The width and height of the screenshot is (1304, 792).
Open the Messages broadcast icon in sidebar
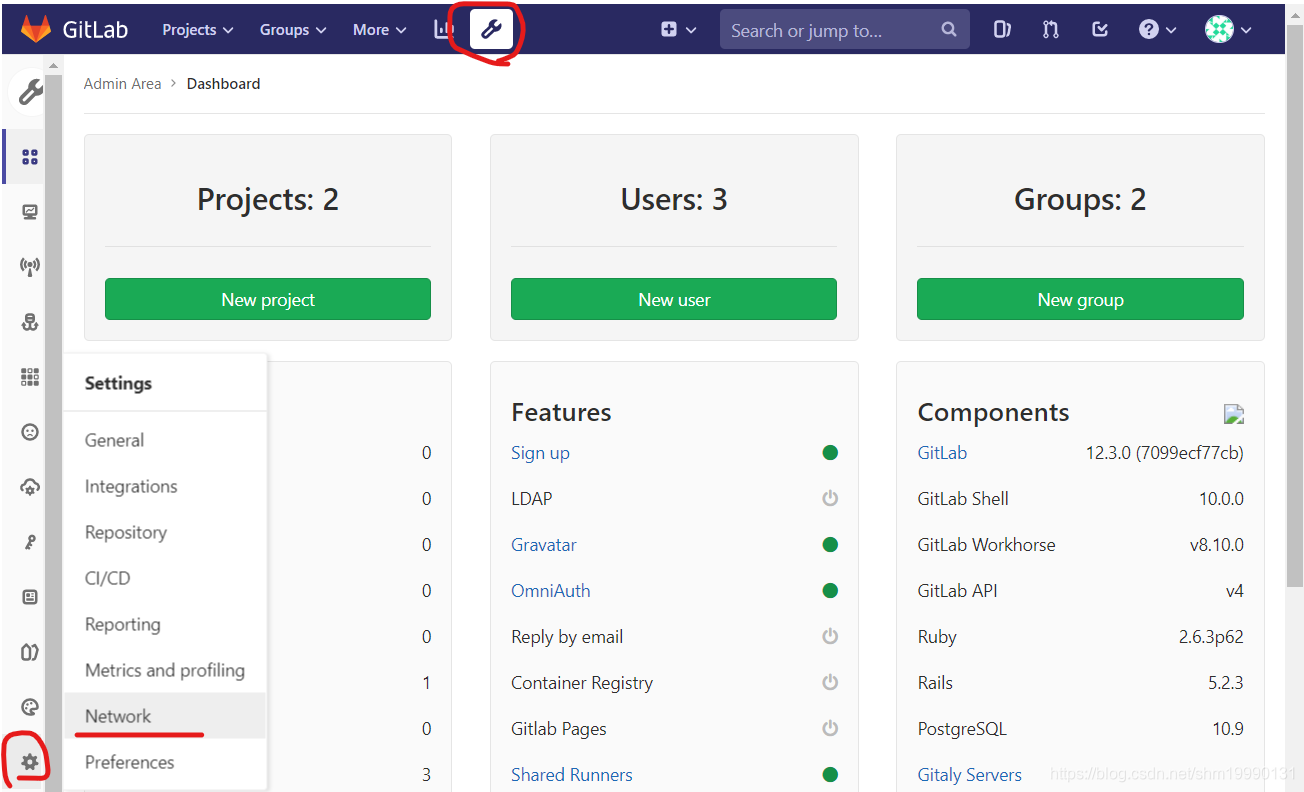[30, 267]
